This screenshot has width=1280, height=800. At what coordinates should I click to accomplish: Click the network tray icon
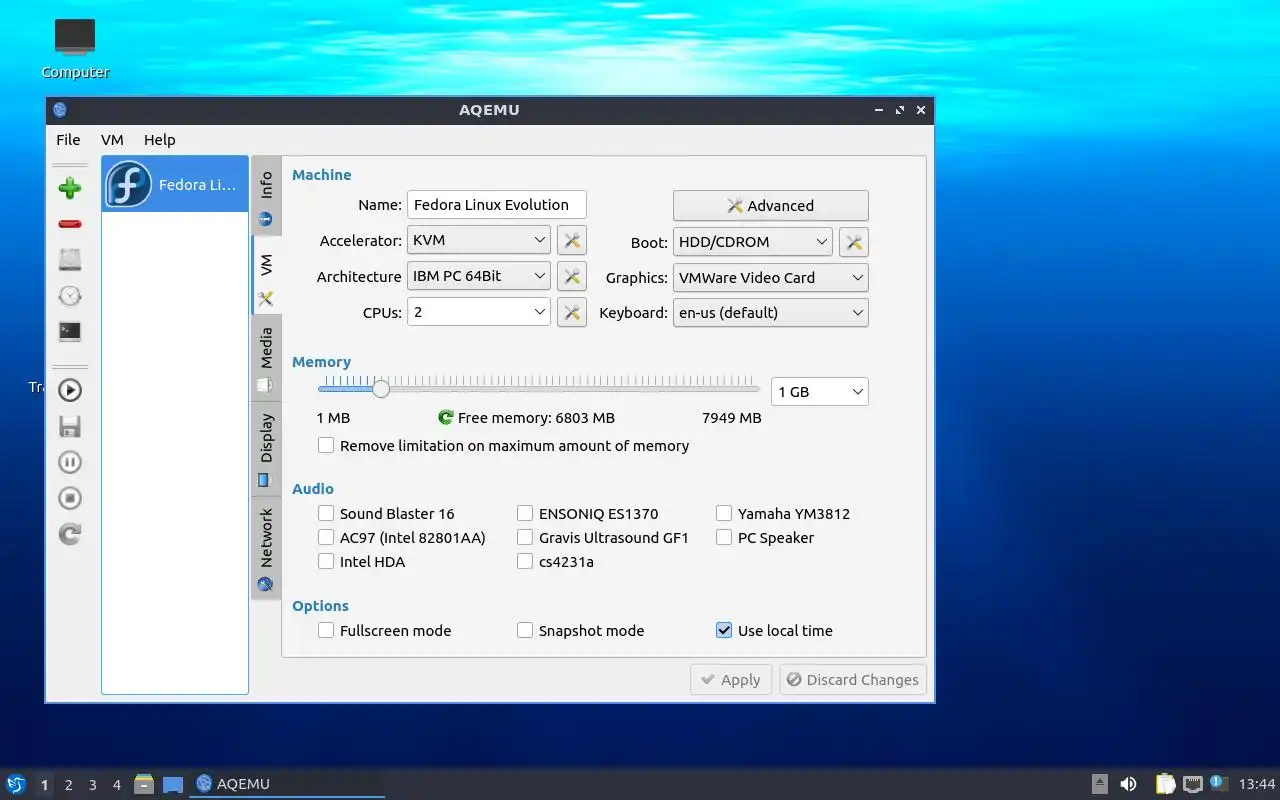(1192, 784)
